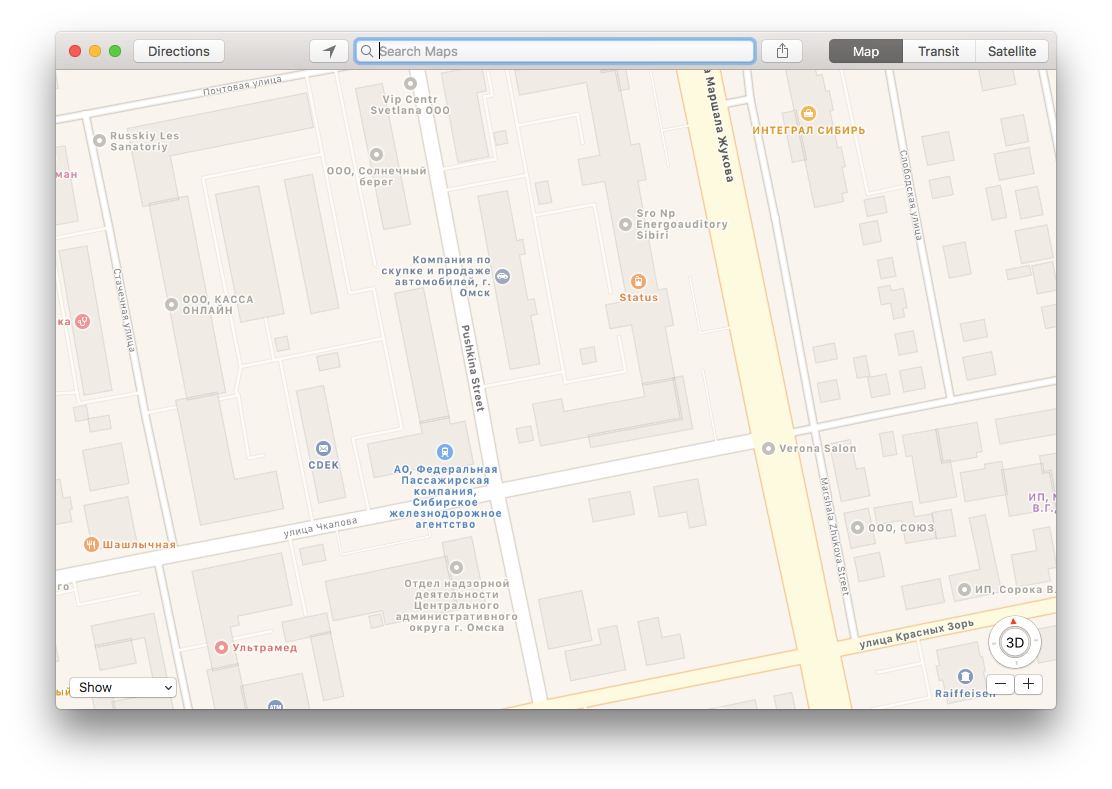The height and width of the screenshot is (789, 1112).
Task: Select the Raiffeisen bank pin
Action: pyautogui.click(x=965, y=676)
